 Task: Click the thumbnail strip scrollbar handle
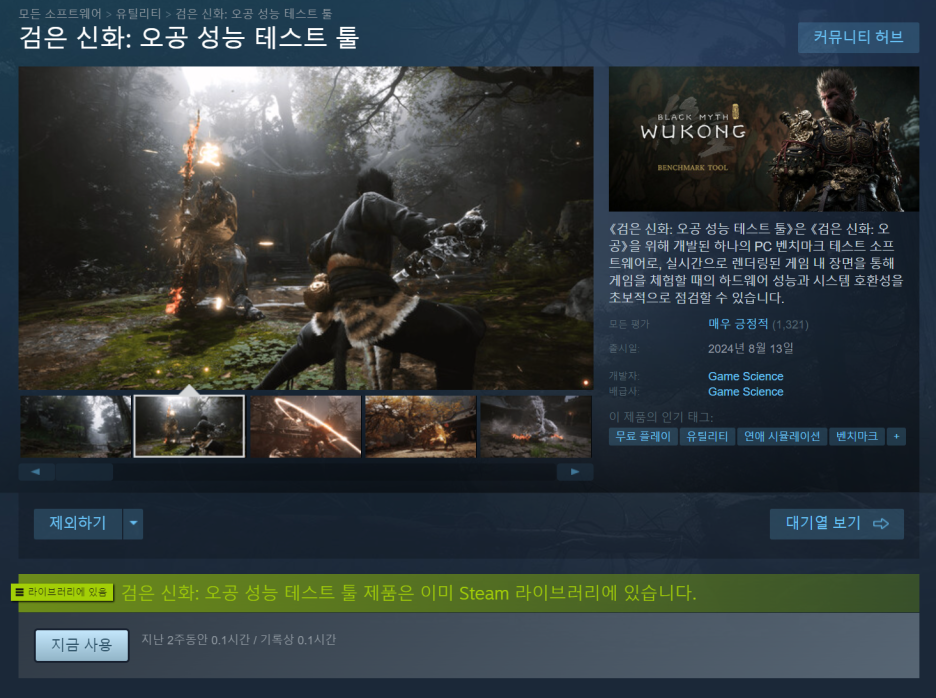(84, 472)
